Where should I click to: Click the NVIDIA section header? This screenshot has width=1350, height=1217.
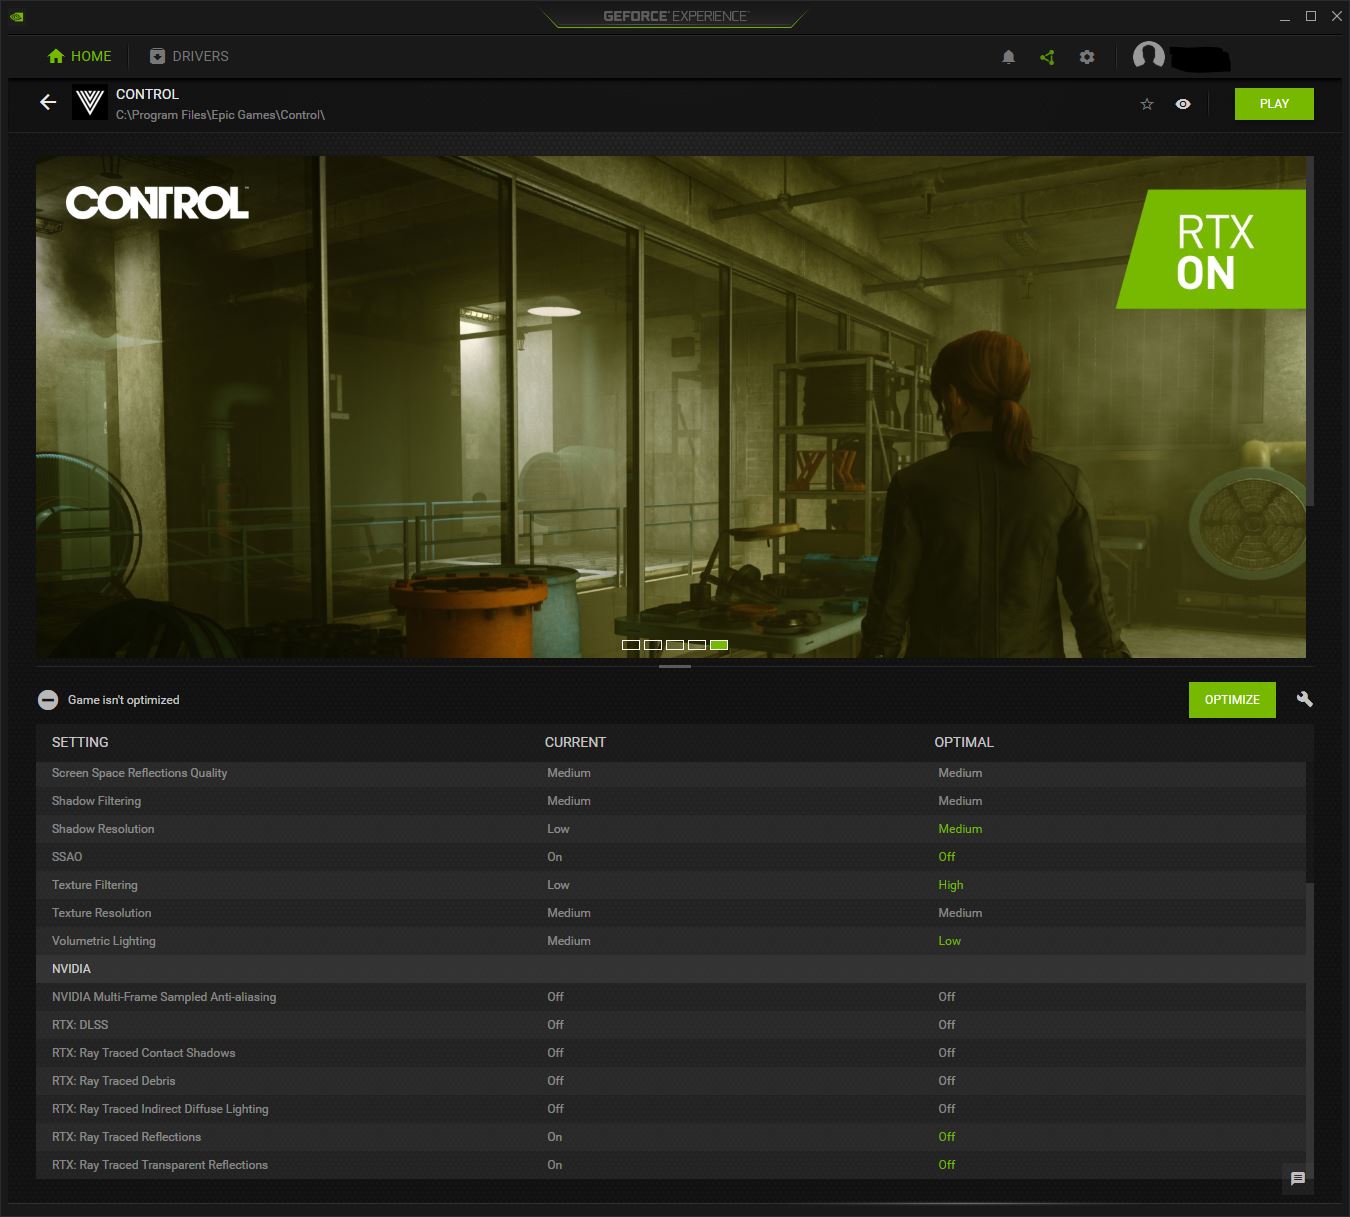671,969
